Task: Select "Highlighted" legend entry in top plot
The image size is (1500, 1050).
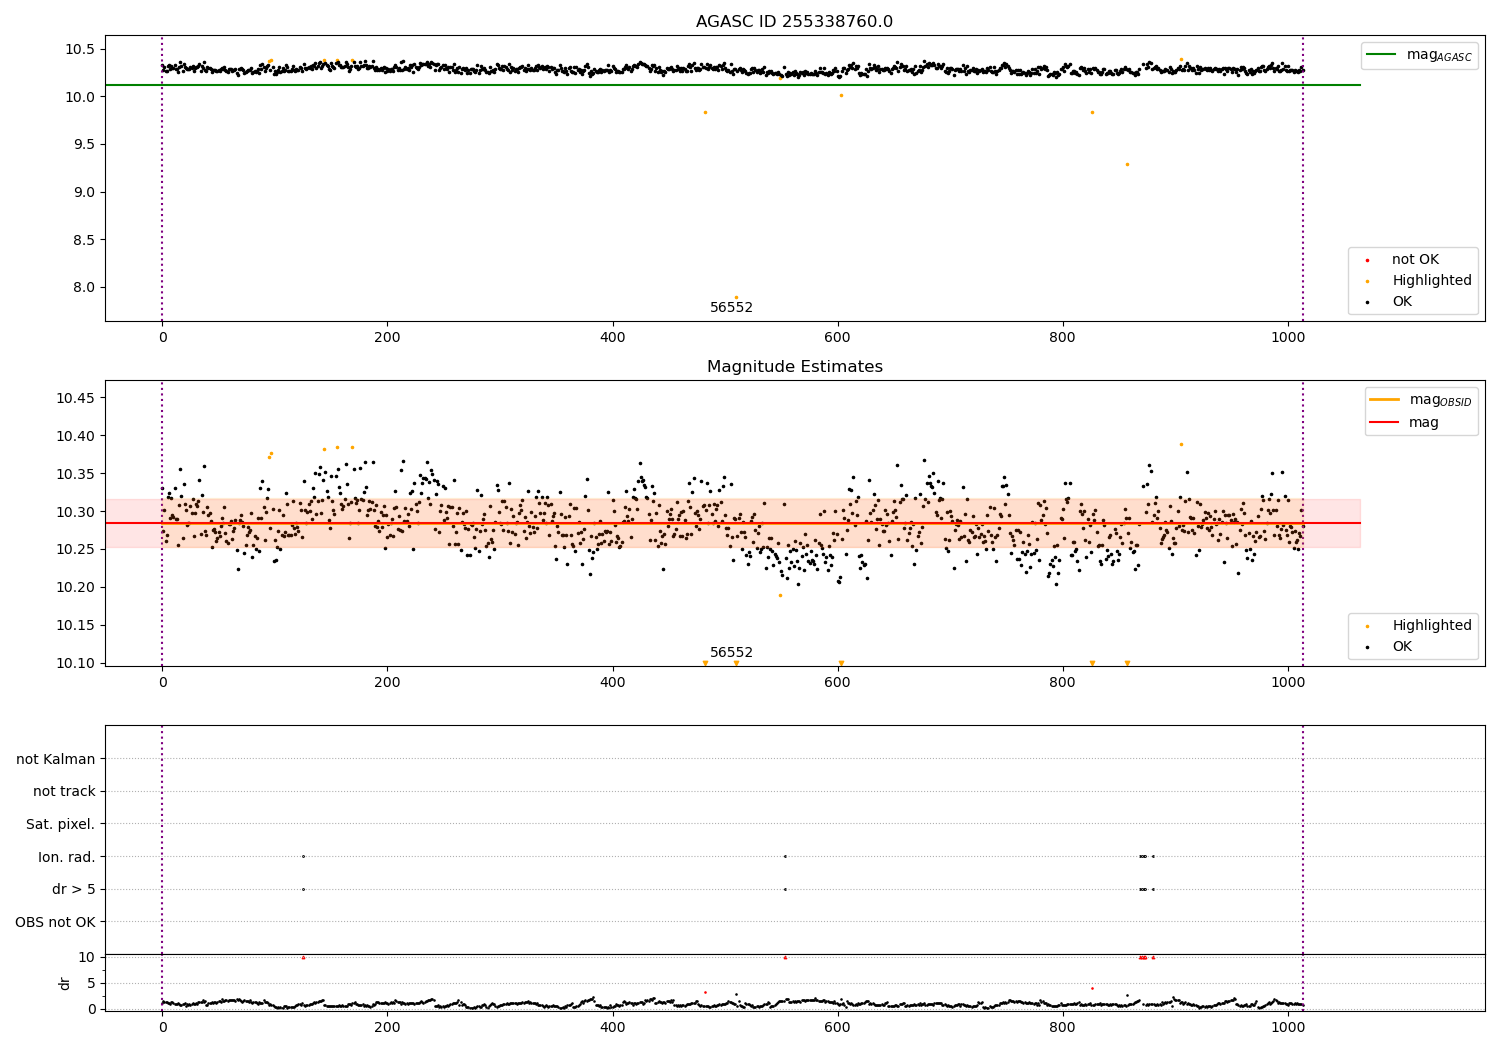Action: click(x=1432, y=281)
